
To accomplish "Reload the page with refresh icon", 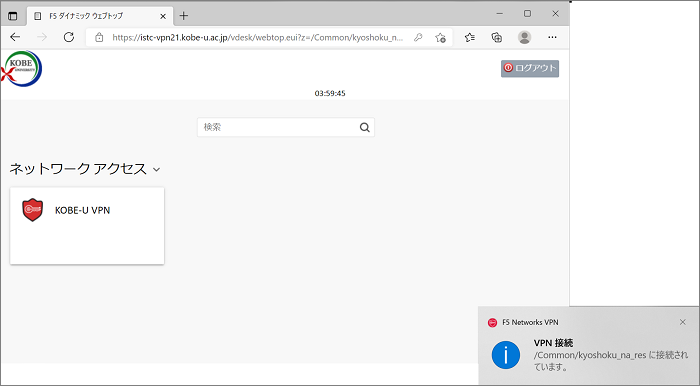I will 69,37.
